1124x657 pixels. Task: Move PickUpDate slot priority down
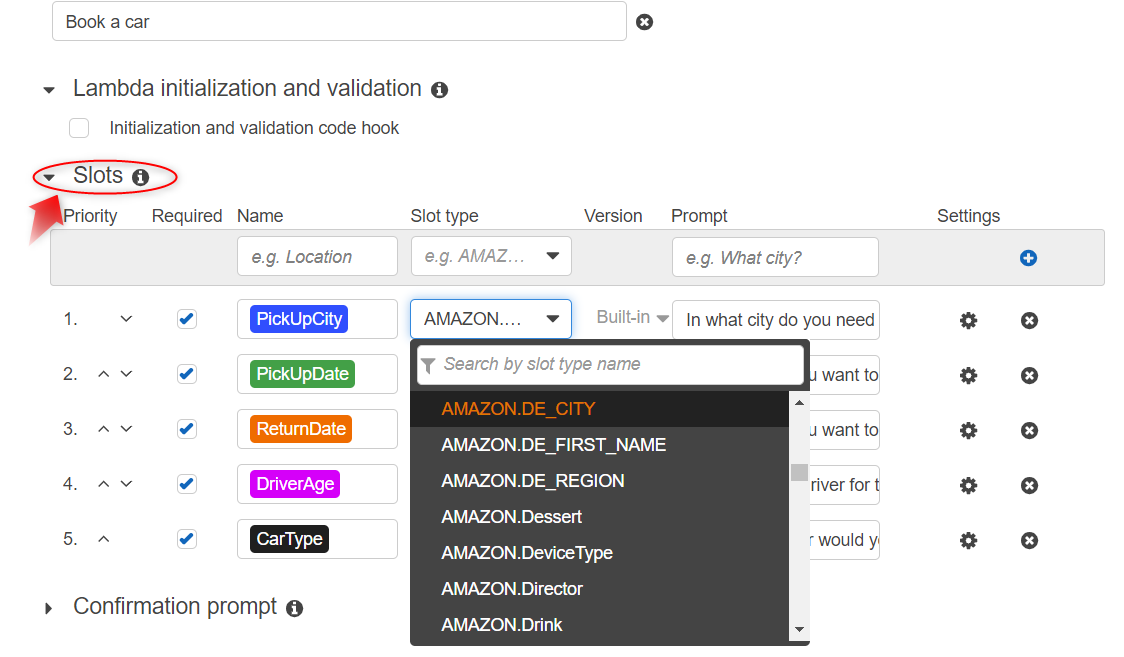coord(126,374)
